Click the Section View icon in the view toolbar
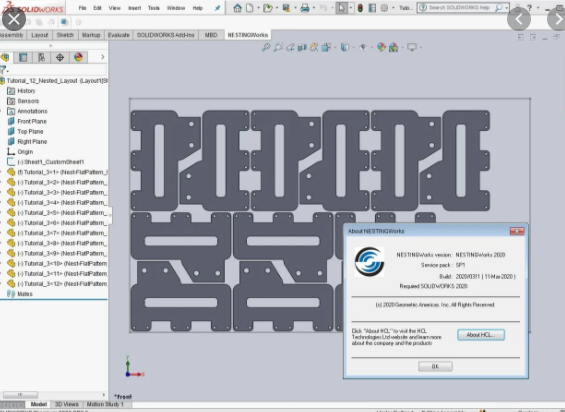Screen dimensions: 565x412 [x=302, y=47]
